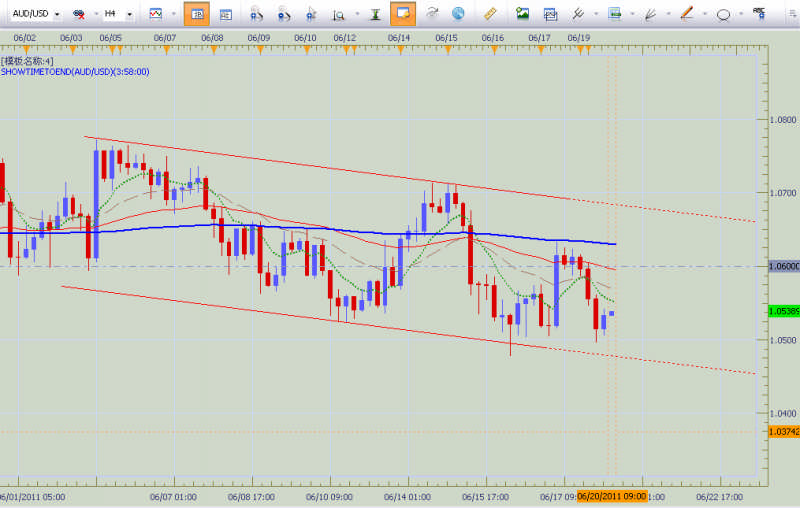
Task: Click the SHOWTIMETOEND(AUD/USD) indicator label
Action: coord(75,72)
